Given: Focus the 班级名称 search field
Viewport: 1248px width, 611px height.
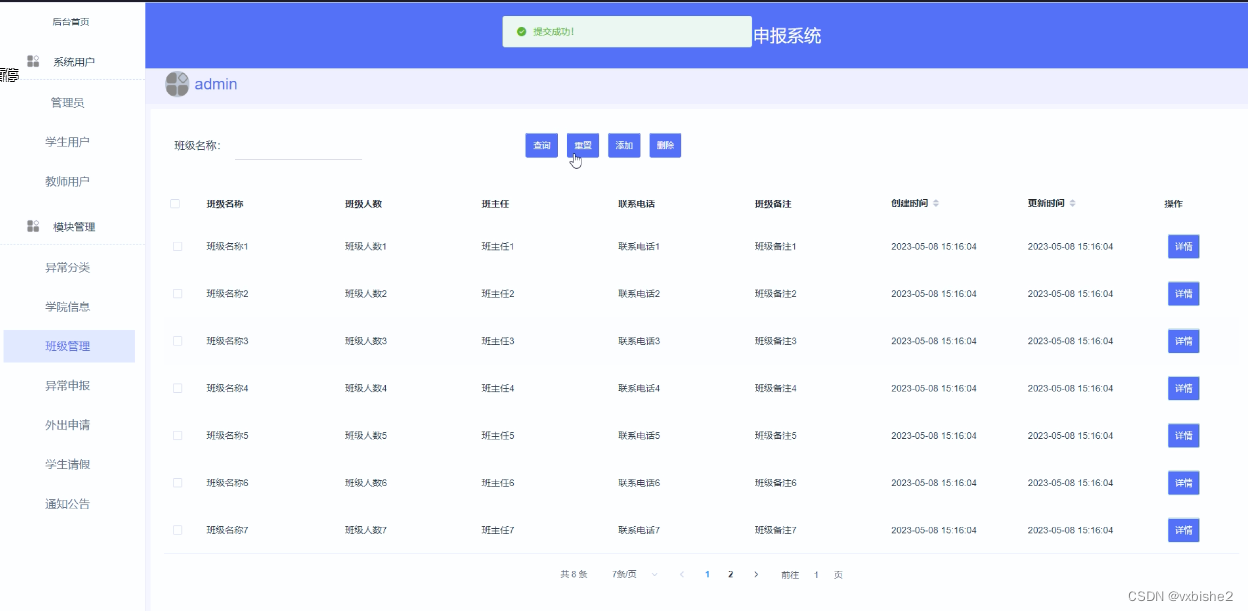Looking at the screenshot, I should coord(298,146).
